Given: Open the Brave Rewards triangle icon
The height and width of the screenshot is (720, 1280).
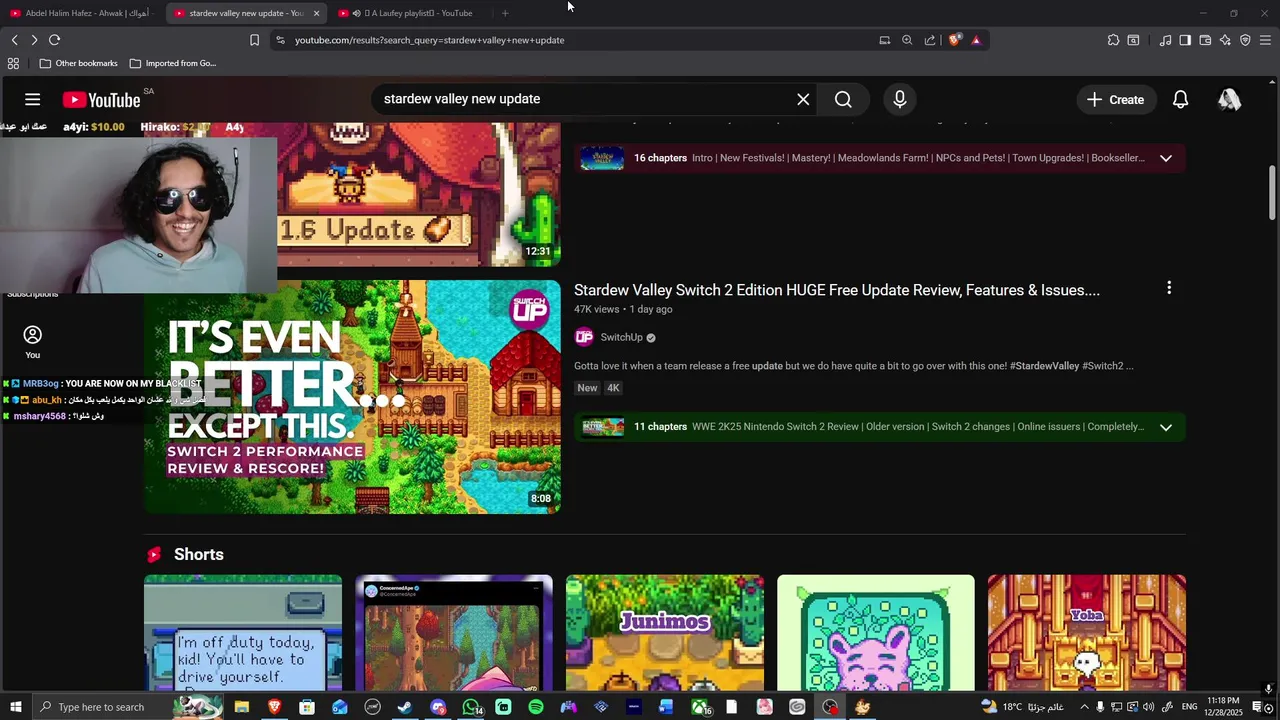Looking at the screenshot, I should (976, 40).
